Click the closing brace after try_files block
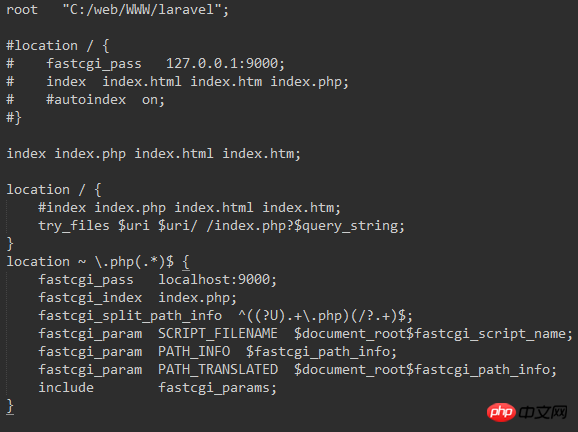This screenshot has height=432, width=578. tap(10, 244)
